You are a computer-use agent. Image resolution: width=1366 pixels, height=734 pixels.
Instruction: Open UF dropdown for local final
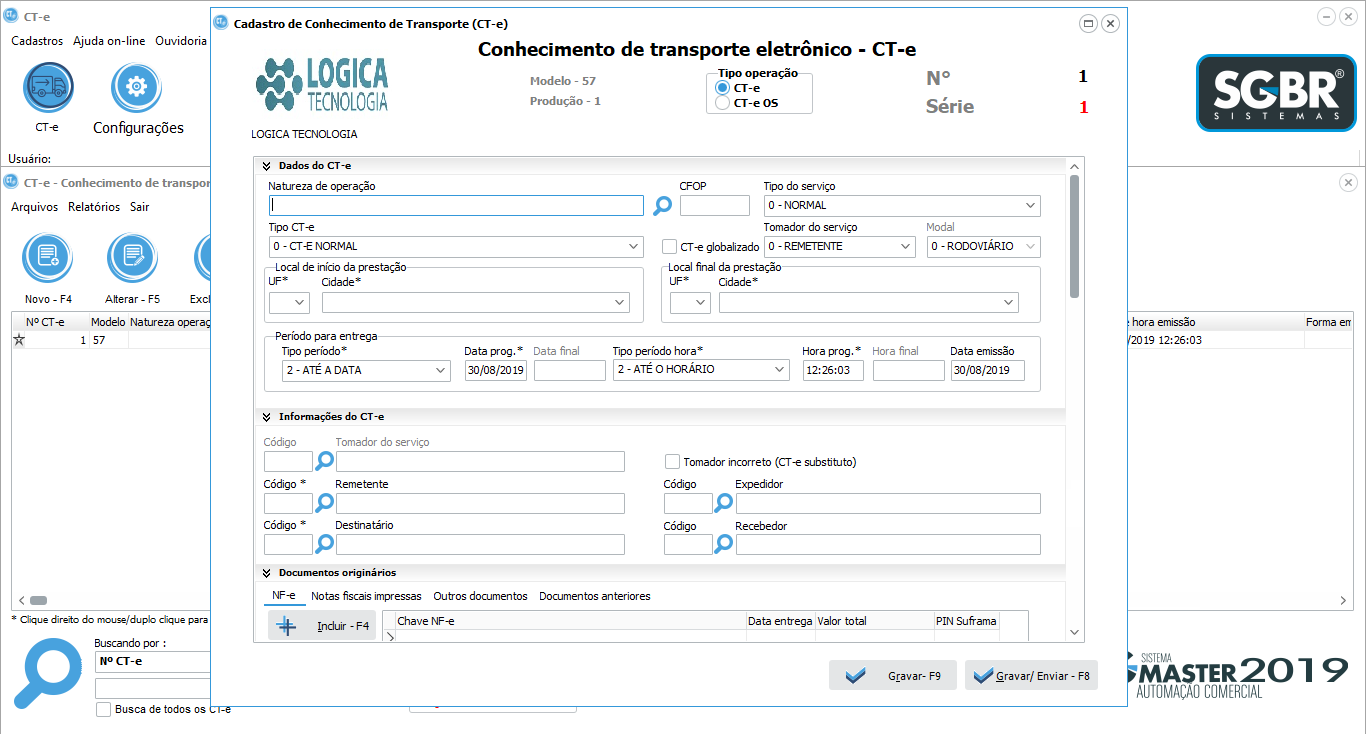690,302
